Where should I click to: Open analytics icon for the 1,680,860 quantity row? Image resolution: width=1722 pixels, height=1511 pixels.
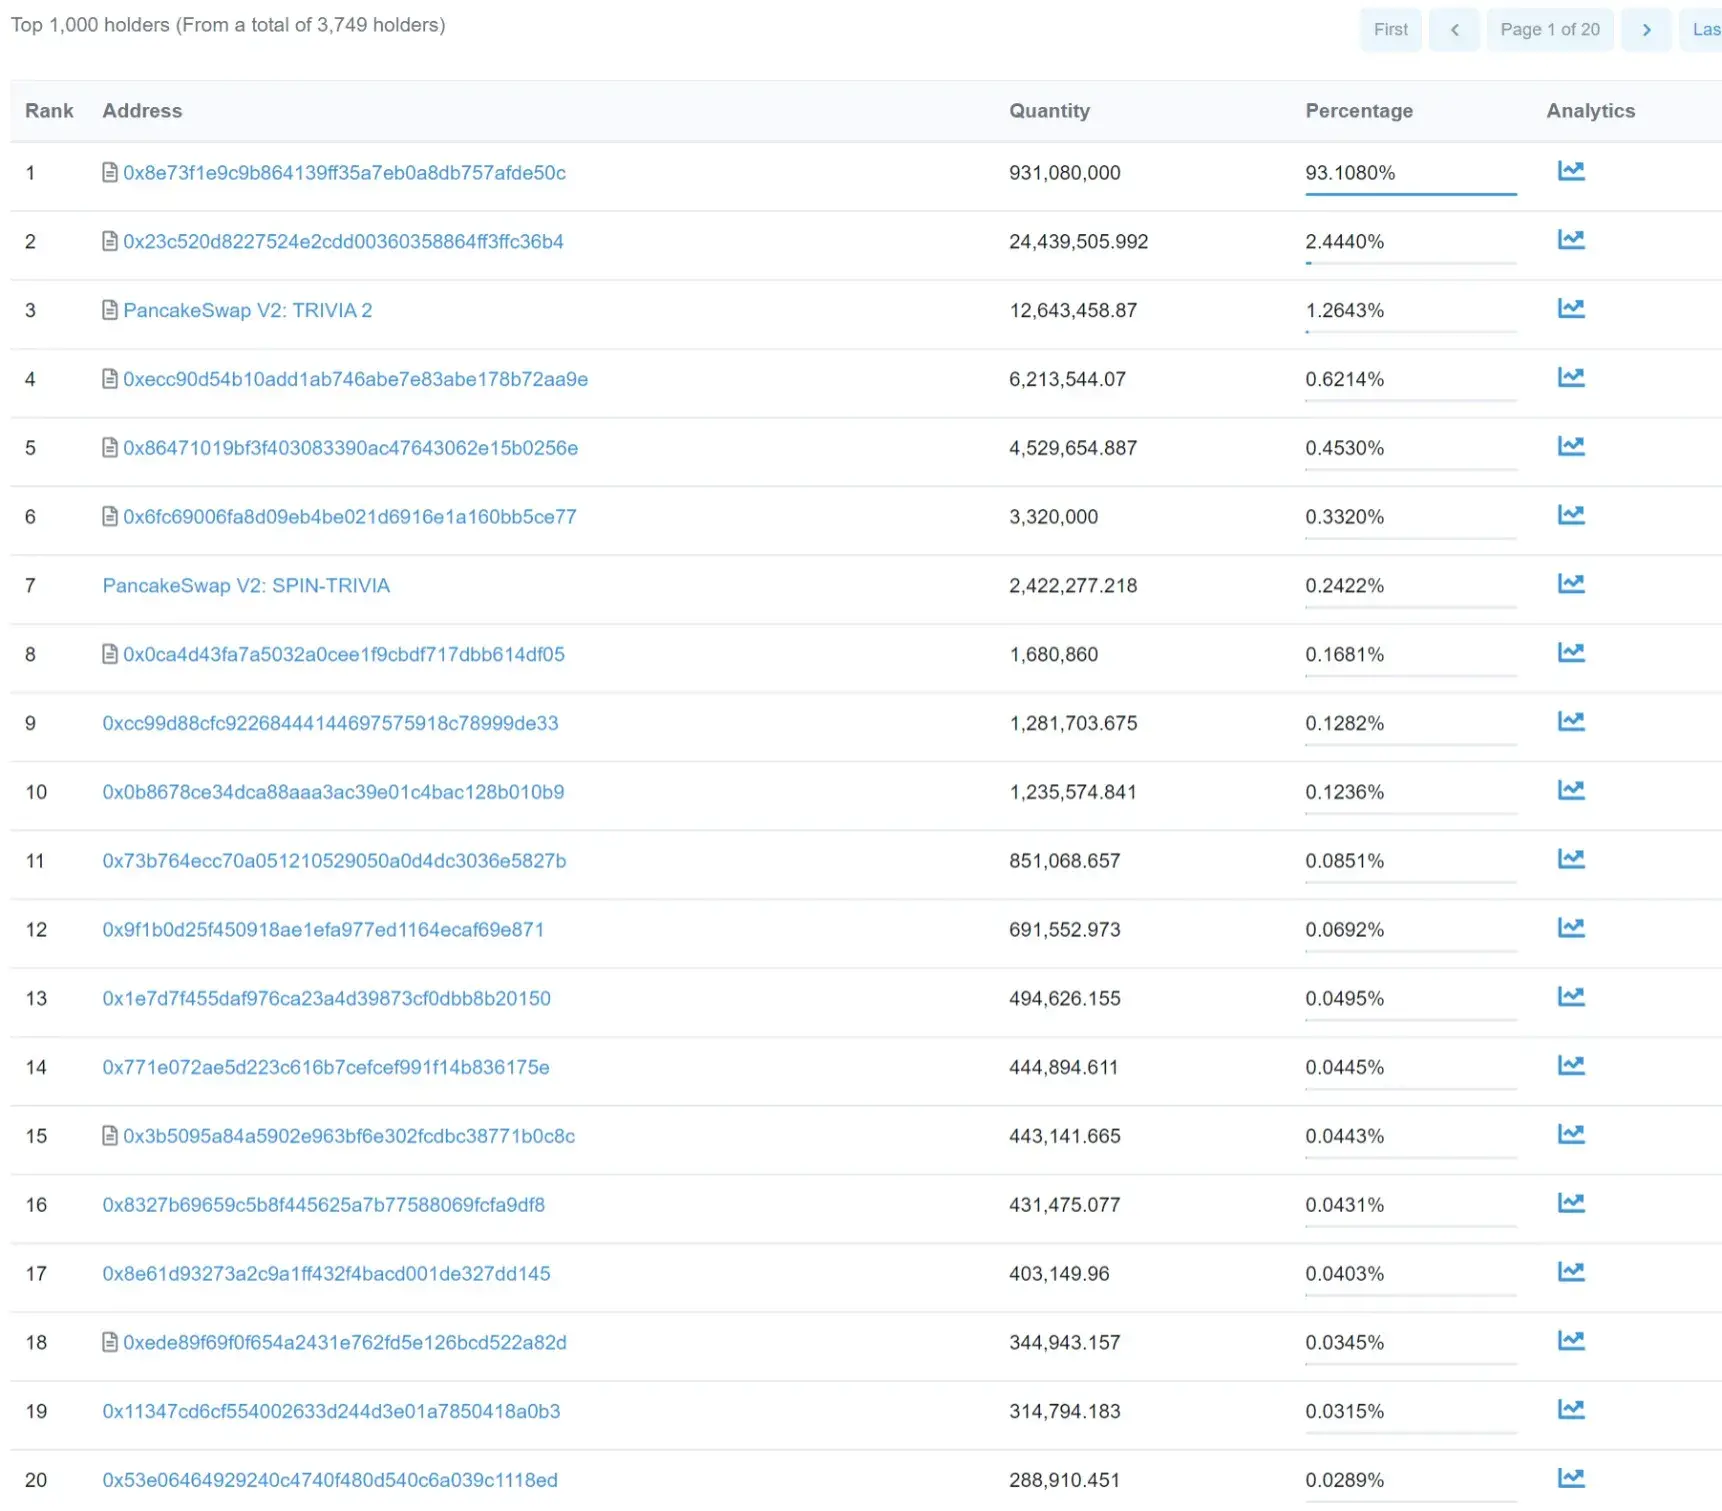[x=1570, y=653]
